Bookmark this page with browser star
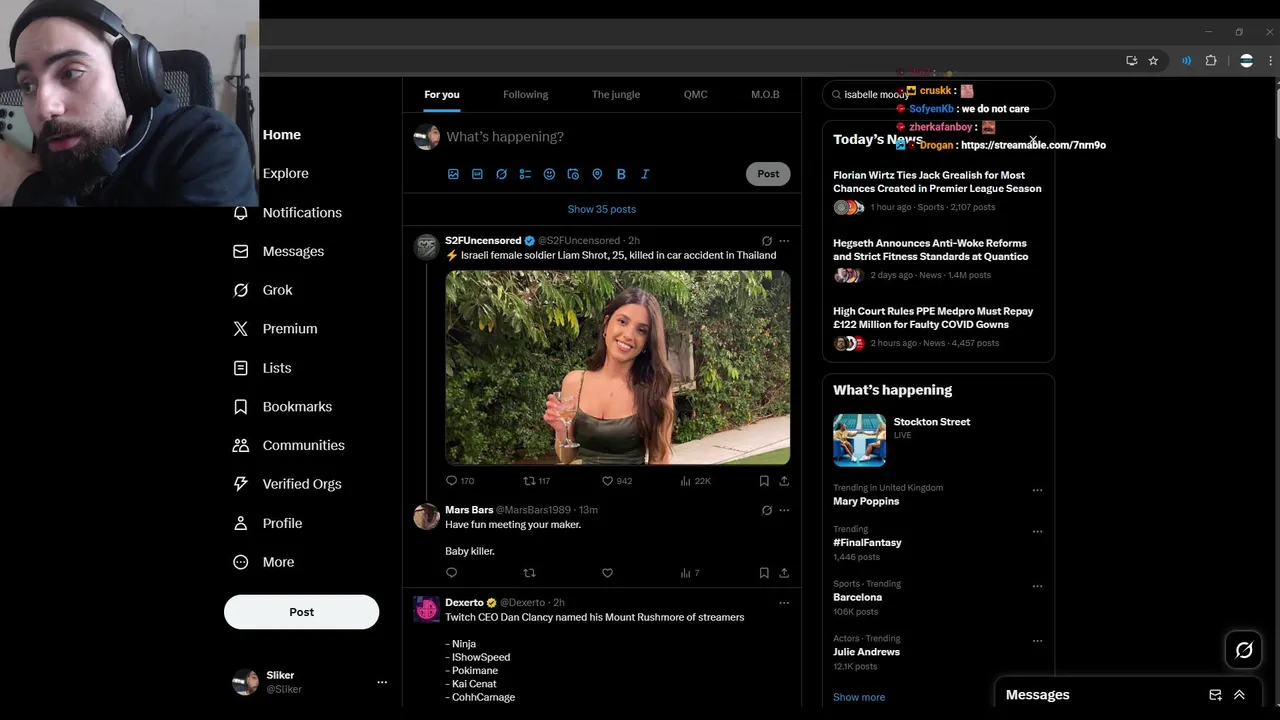Screen dimensions: 1280x720 1153,61
